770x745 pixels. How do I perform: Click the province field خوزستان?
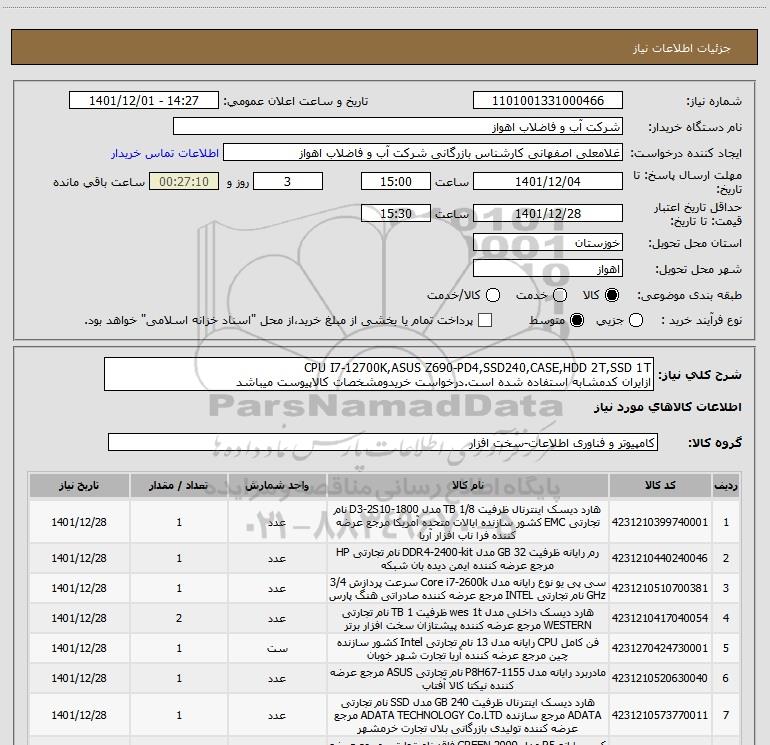click(x=548, y=243)
